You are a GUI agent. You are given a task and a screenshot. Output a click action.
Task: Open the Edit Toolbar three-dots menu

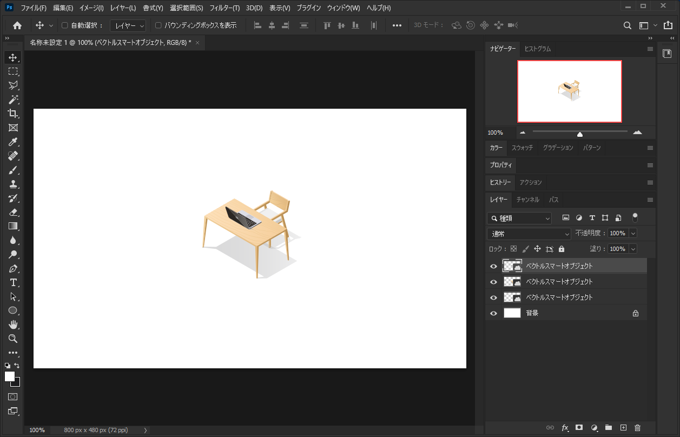[x=13, y=352]
